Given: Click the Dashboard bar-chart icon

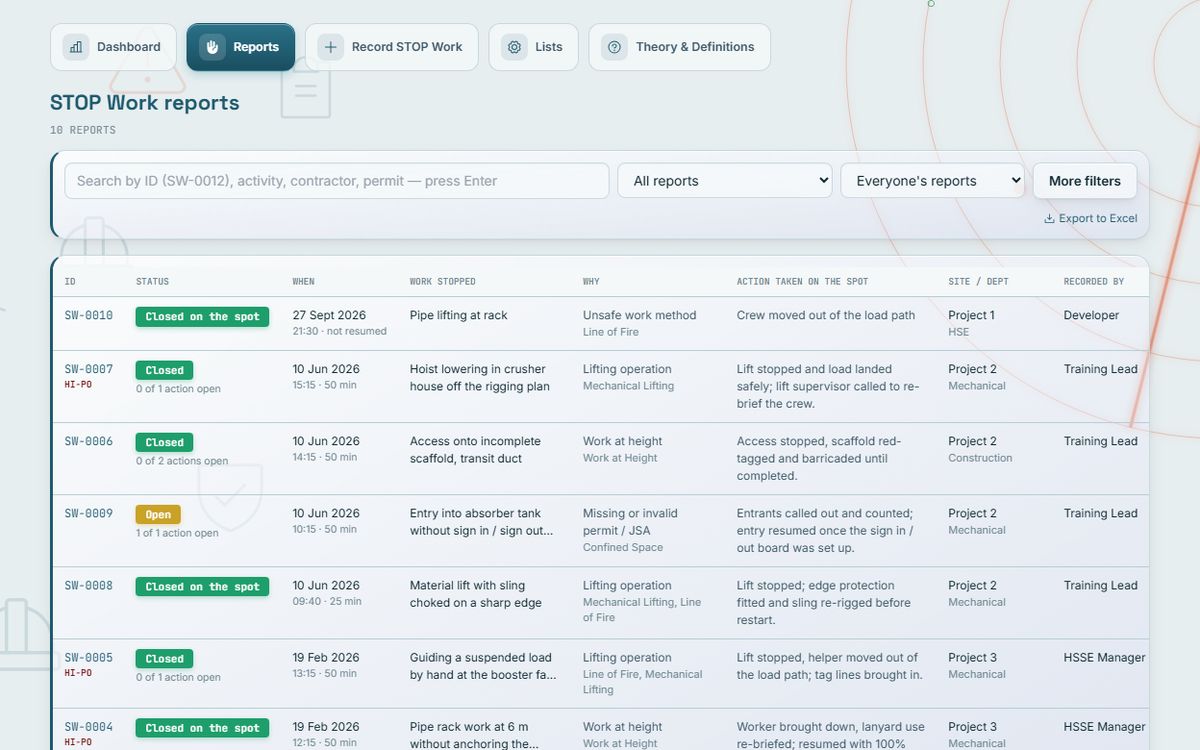Looking at the screenshot, I should tap(76, 47).
